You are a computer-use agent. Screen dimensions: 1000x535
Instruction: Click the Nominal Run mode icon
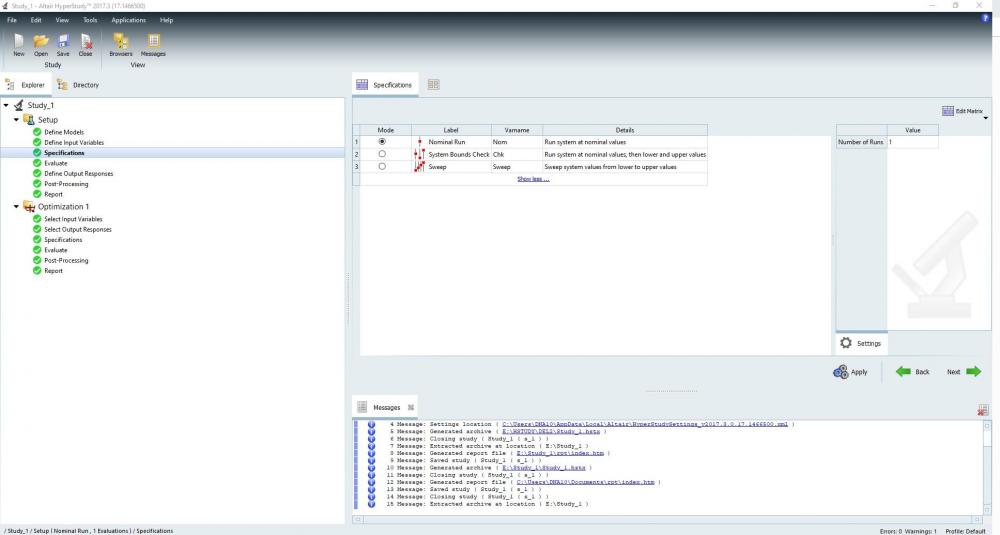tap(420, 142)
